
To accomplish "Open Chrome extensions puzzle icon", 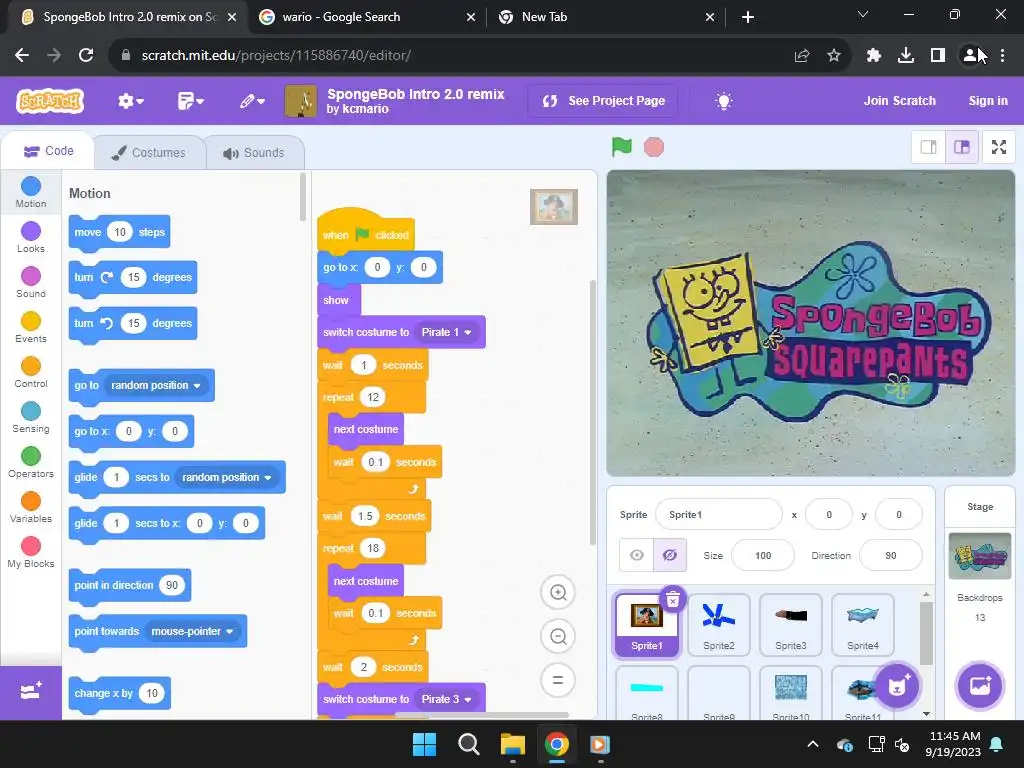I will (873, 56).
